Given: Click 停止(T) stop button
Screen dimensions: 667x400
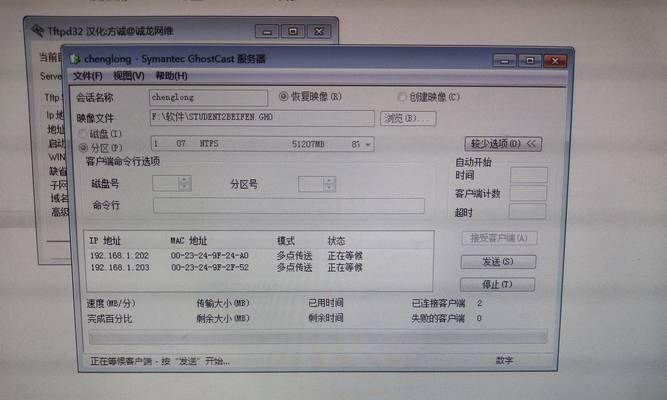Looking at the screenshot, I should tap(497, 284).
